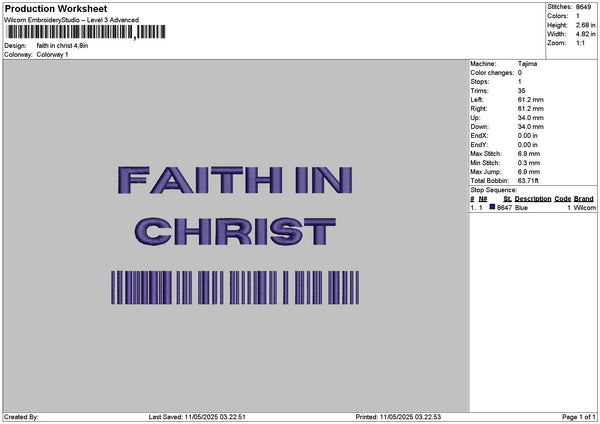Click the Left value 61.2 mm

click(530, 100)
